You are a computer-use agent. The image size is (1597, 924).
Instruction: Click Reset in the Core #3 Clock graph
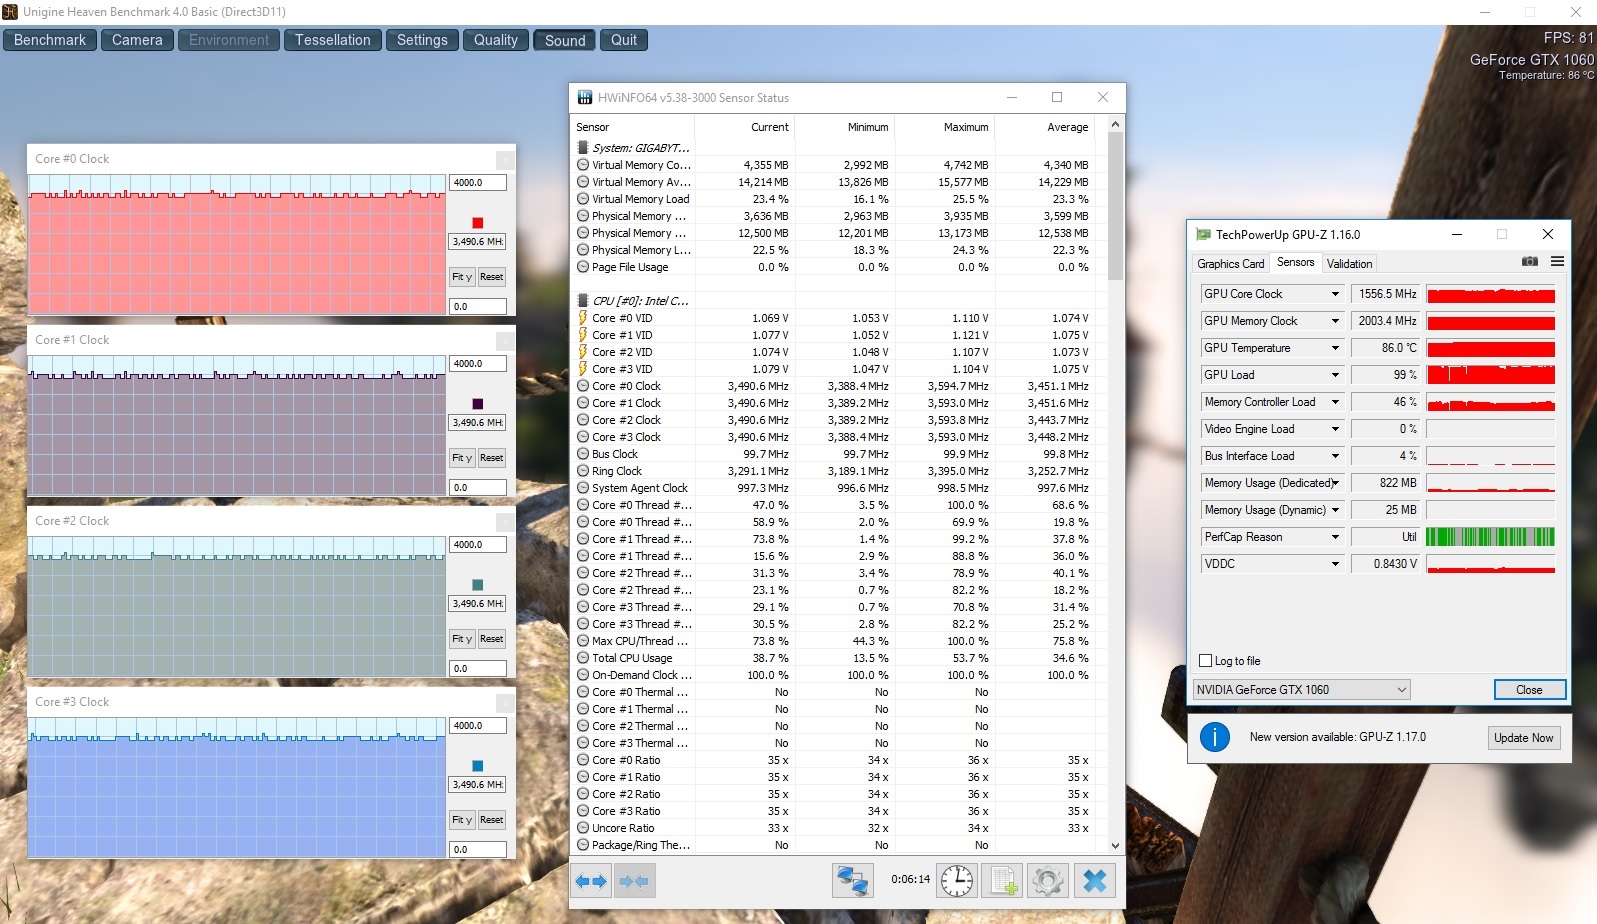click(x=491, y=820)
